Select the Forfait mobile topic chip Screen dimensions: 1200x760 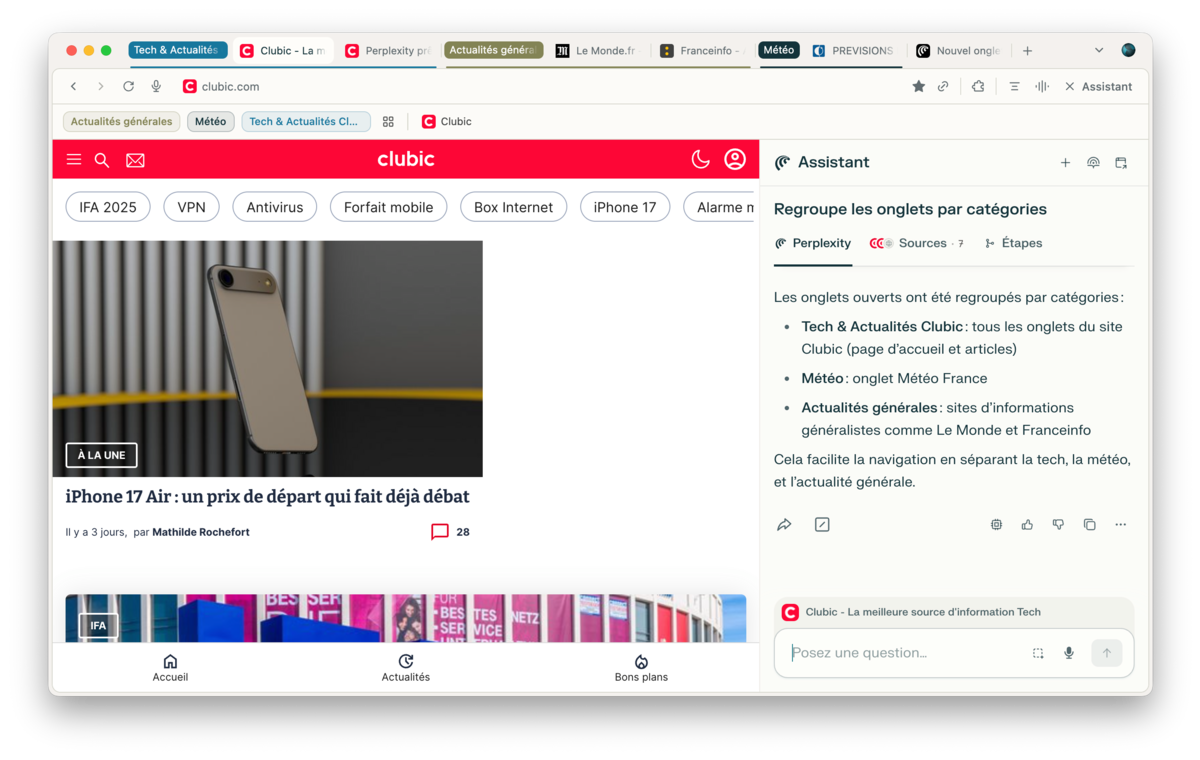tap(388, 207)
